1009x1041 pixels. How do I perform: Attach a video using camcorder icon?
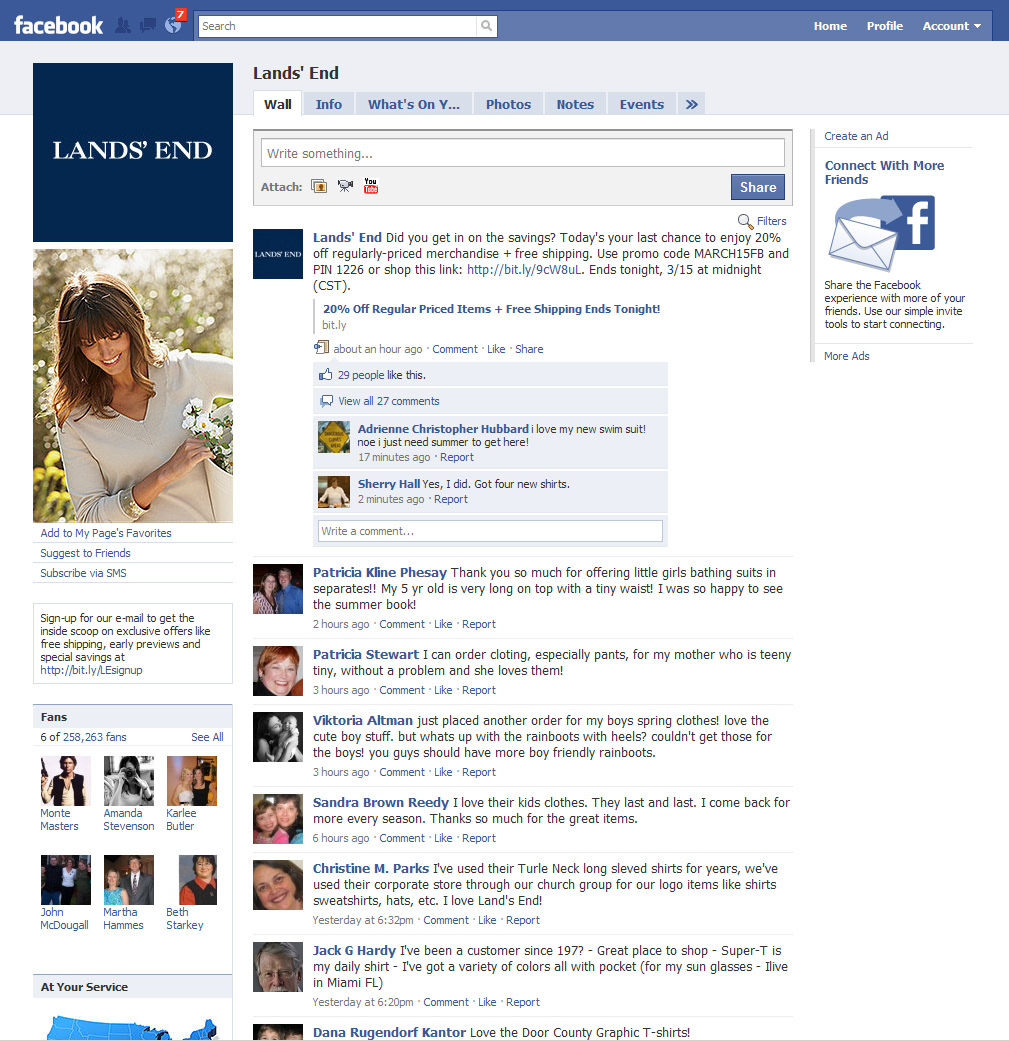pyautogui.click(x=345, y=186)
